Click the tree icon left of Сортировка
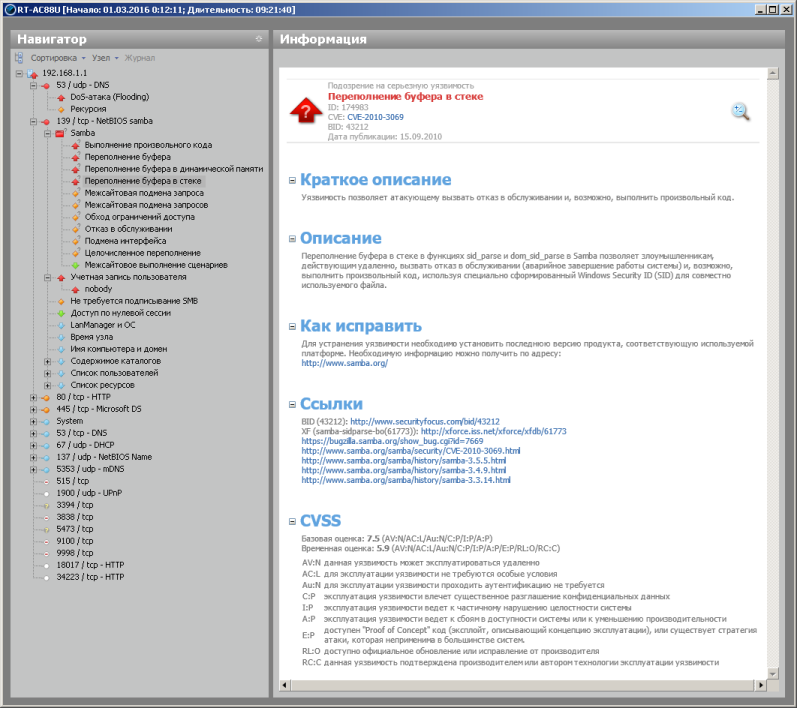This screenshot has width=797, height=708. 19,58
